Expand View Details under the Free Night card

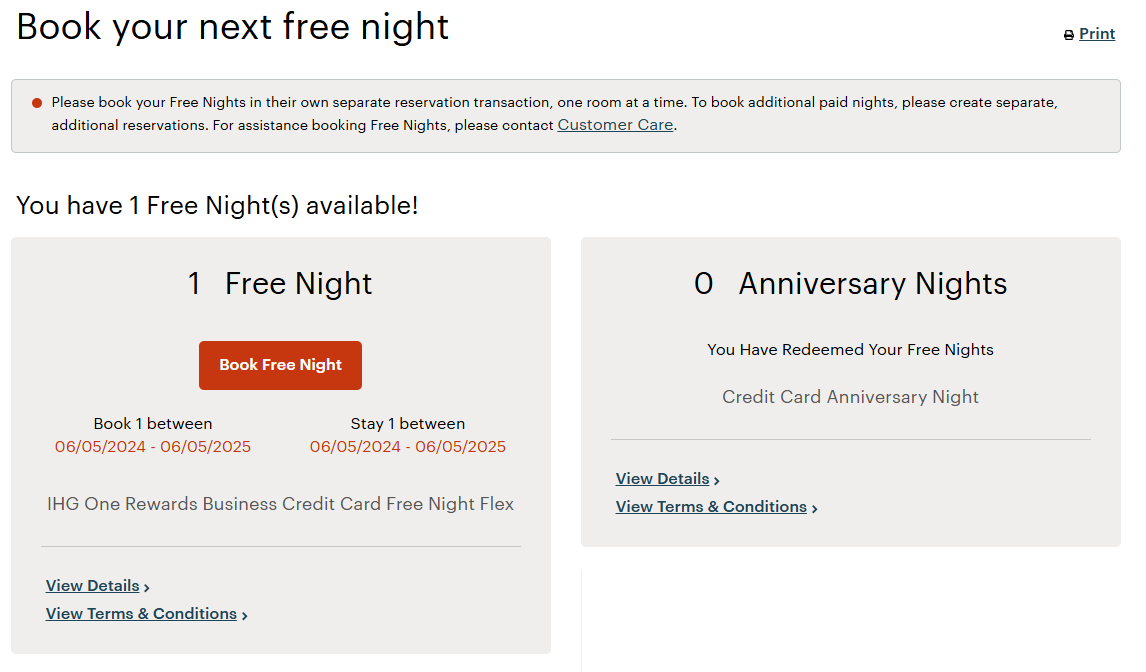tap(92, 585)
